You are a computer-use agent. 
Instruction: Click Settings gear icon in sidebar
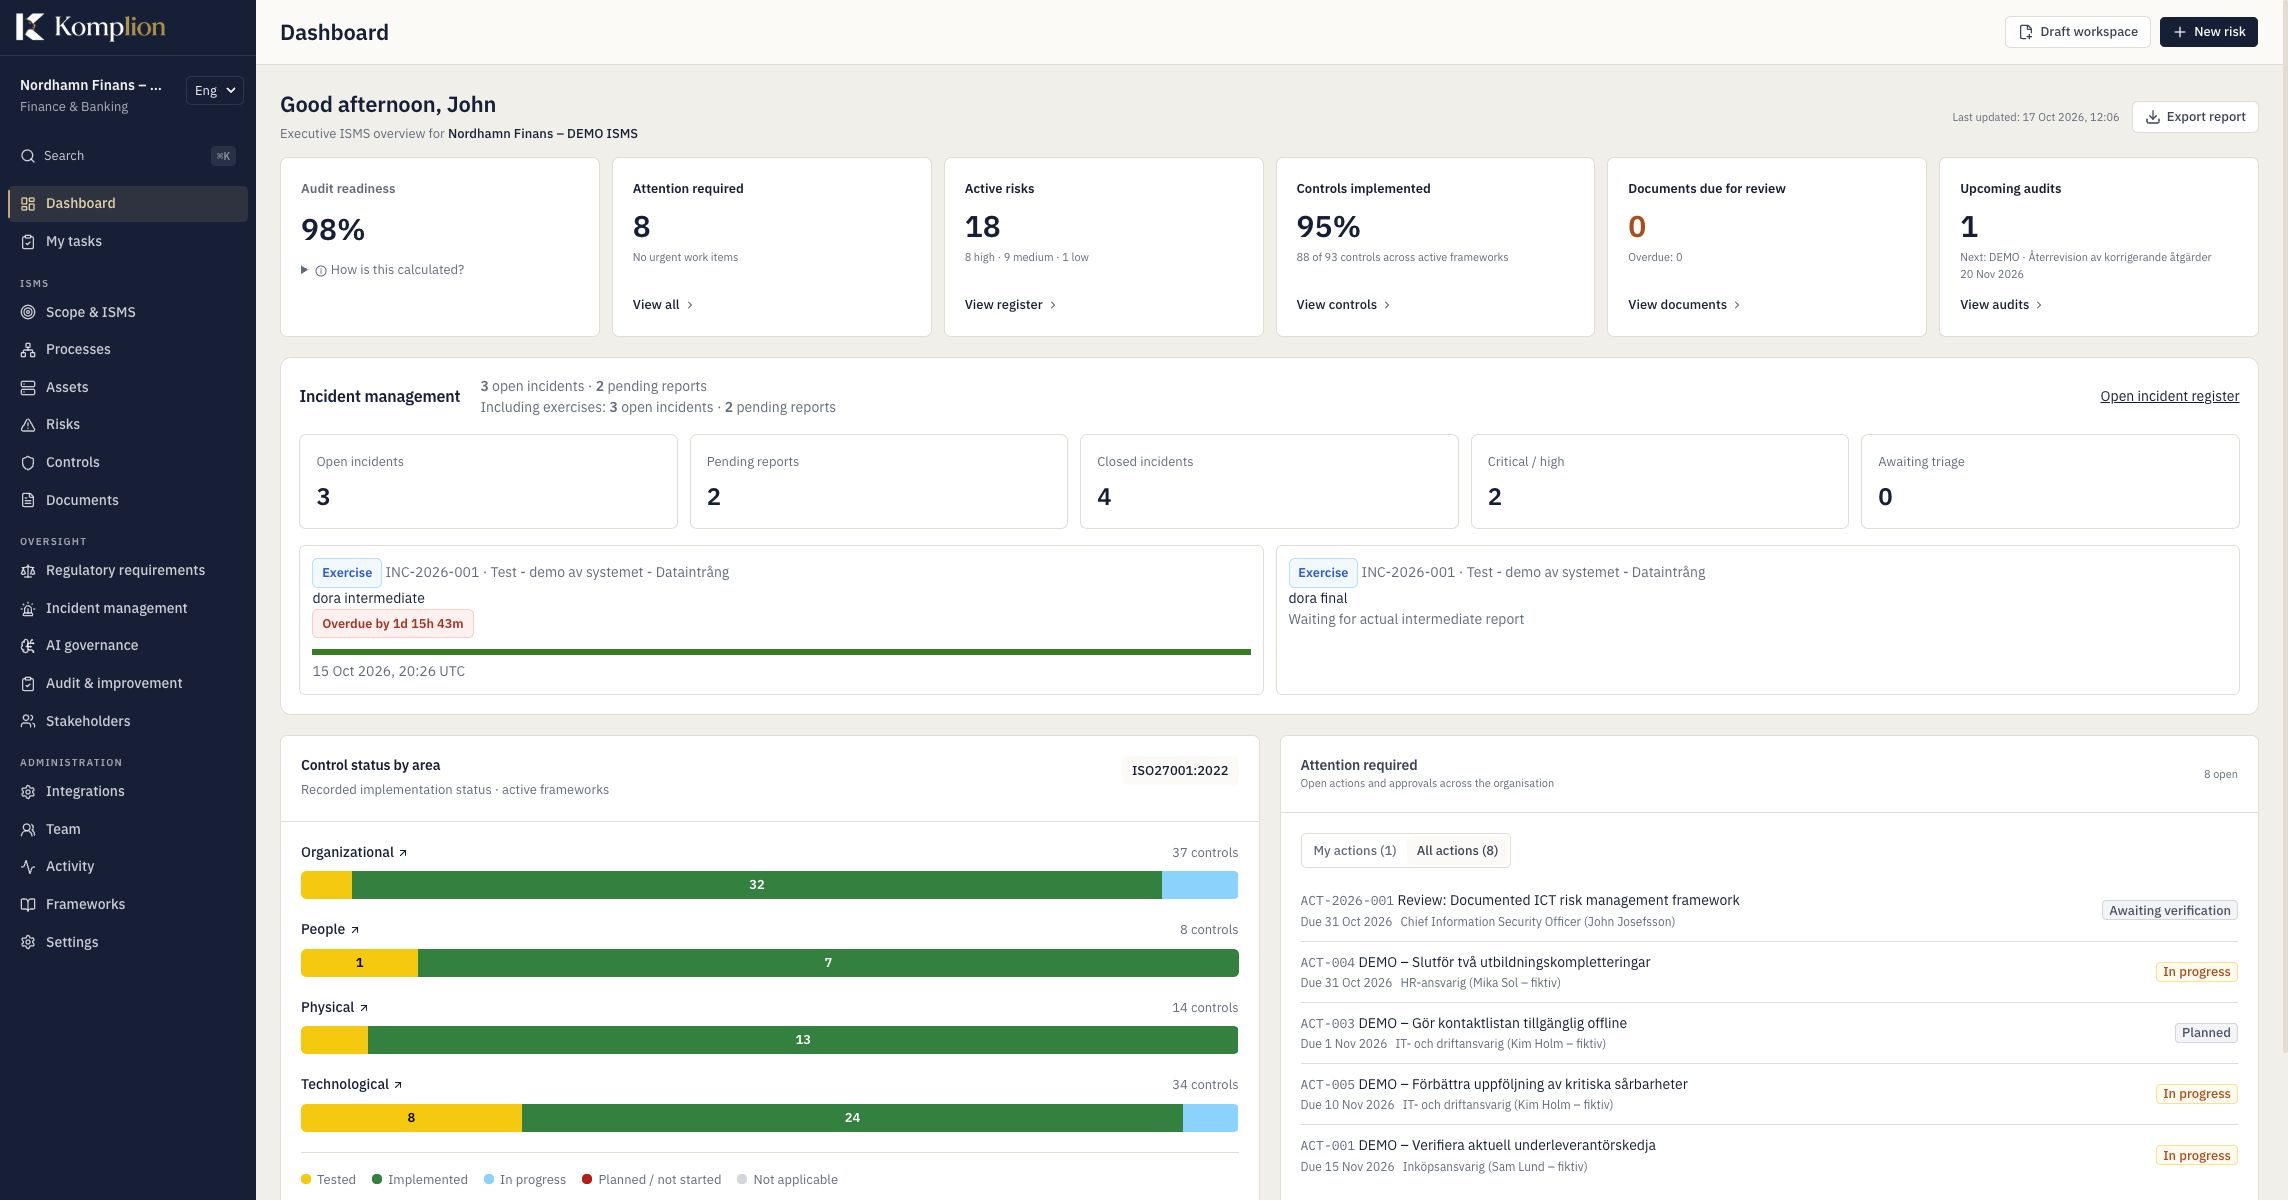pyautogui.click(x=28, y=942)
